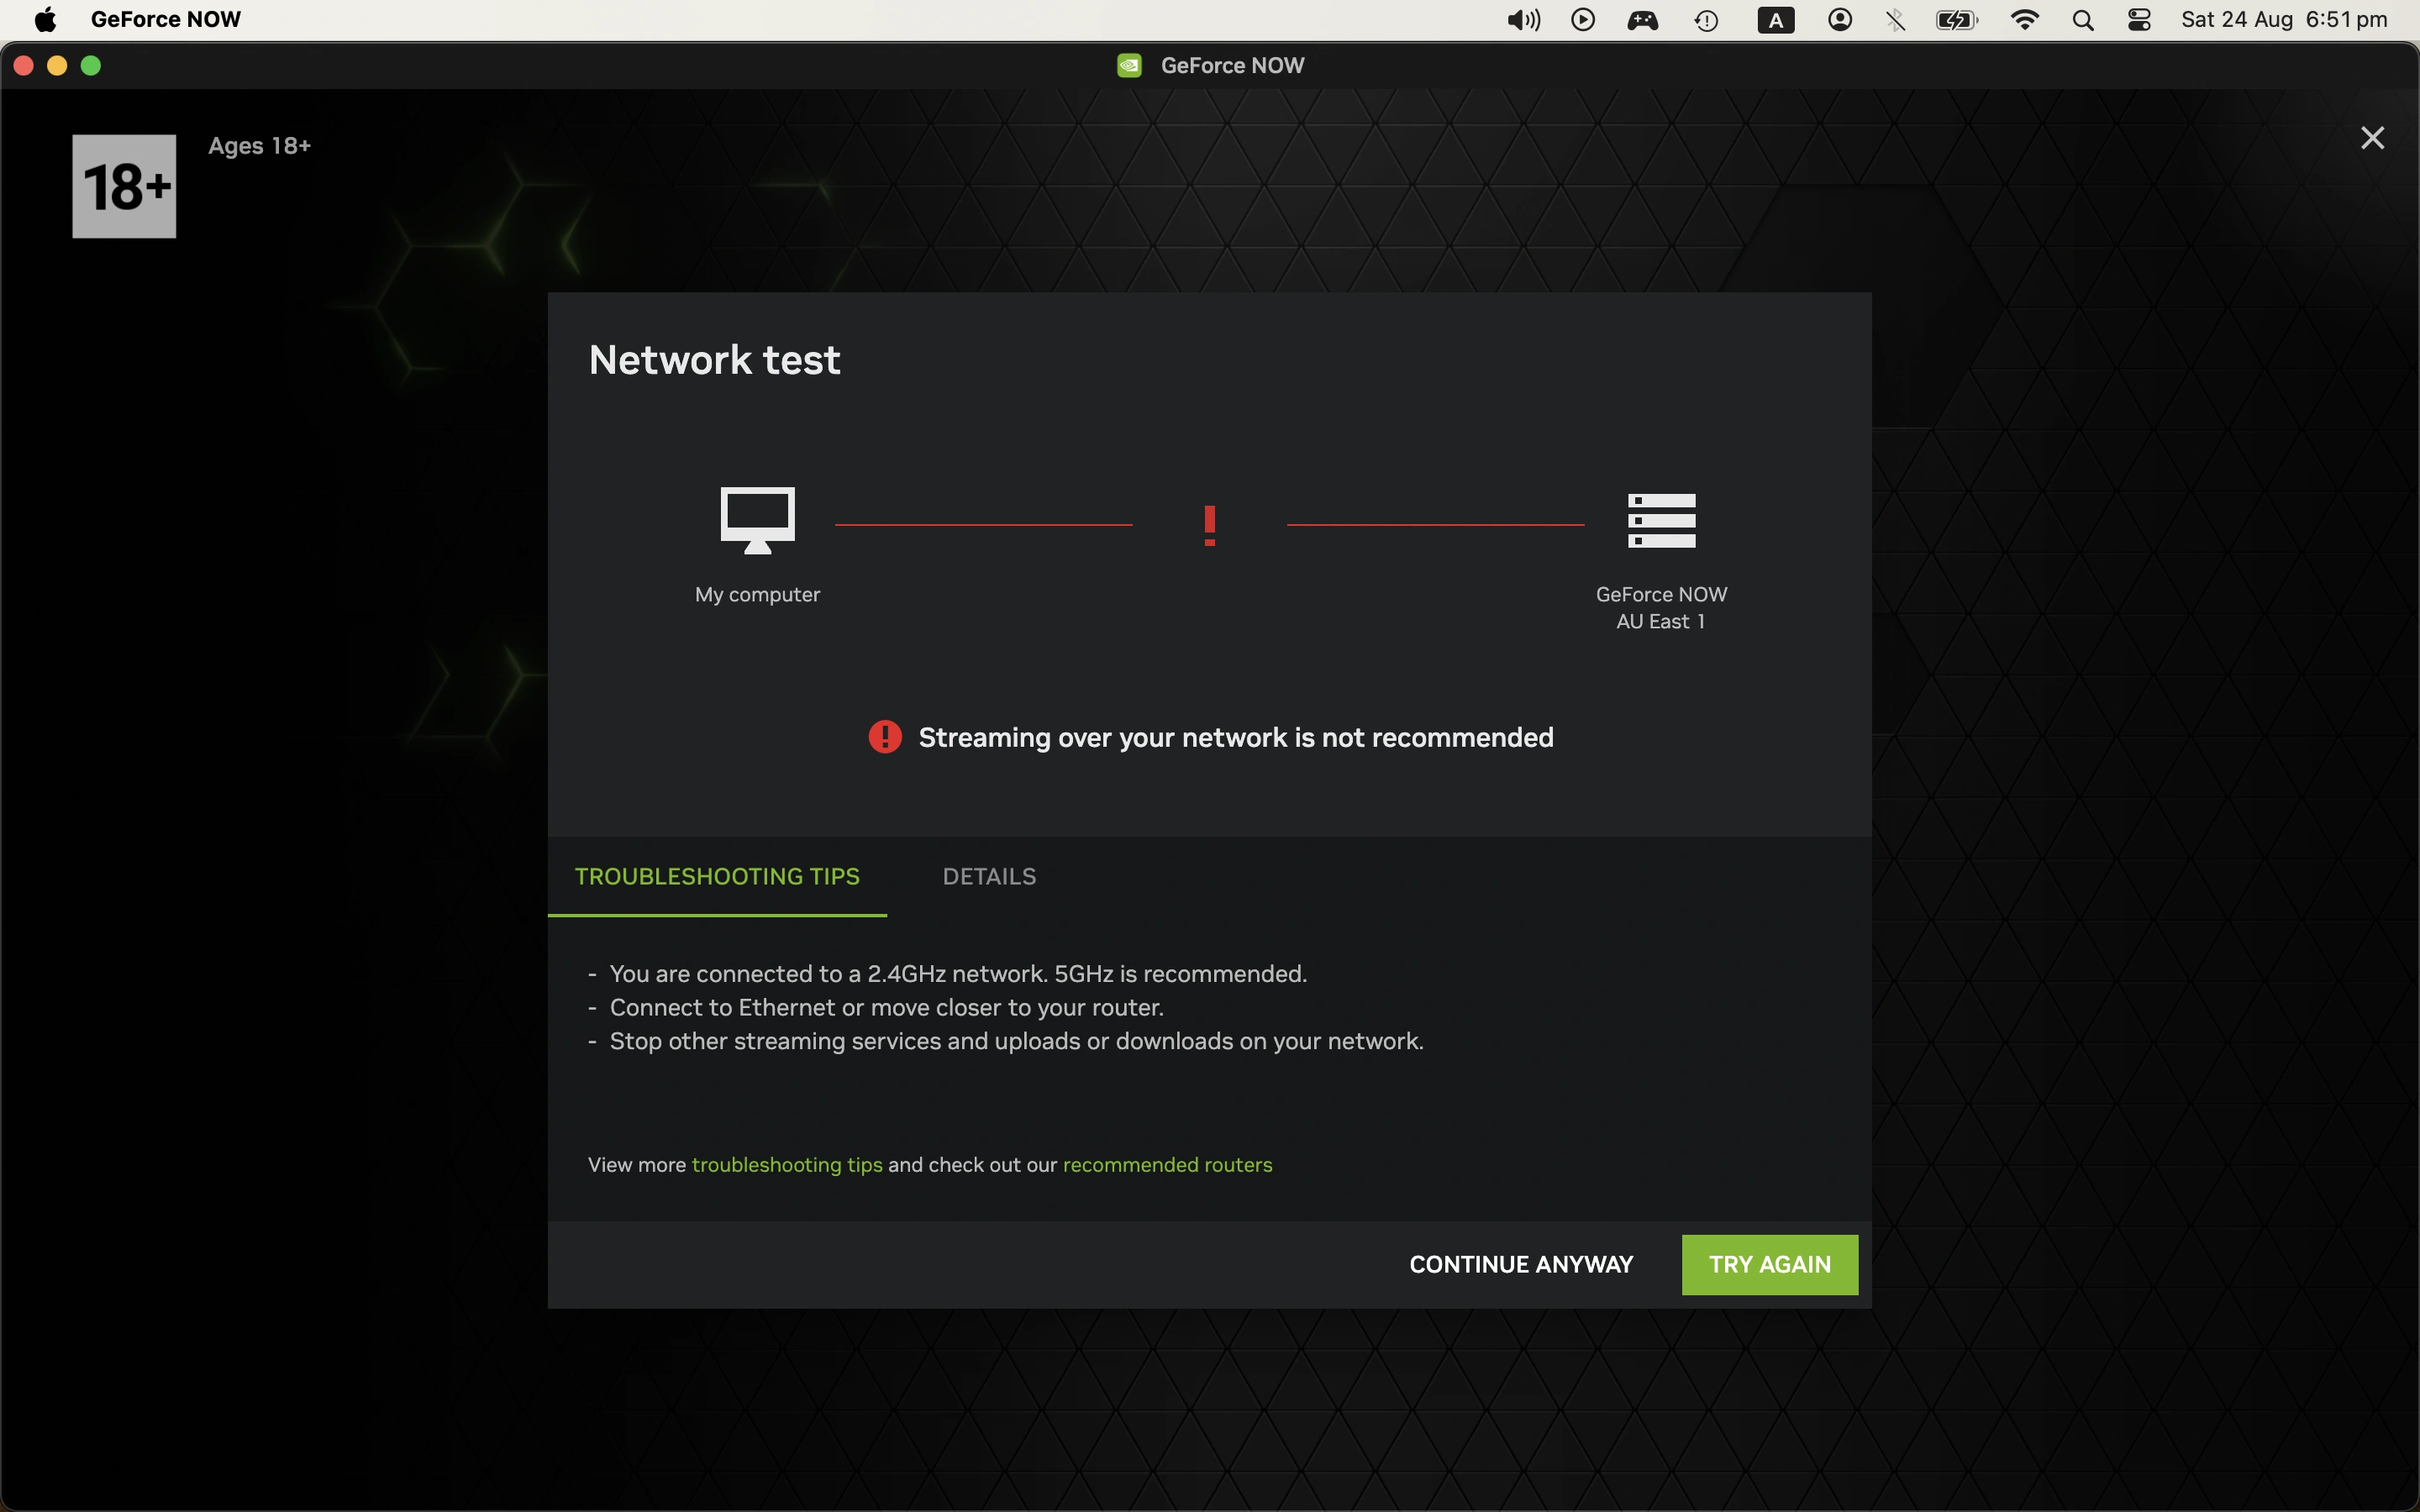Click the volume icon in menu bar
Image resolution: width=2420 pixels, height=1512 pixels.
click(x=1523, y=20)
